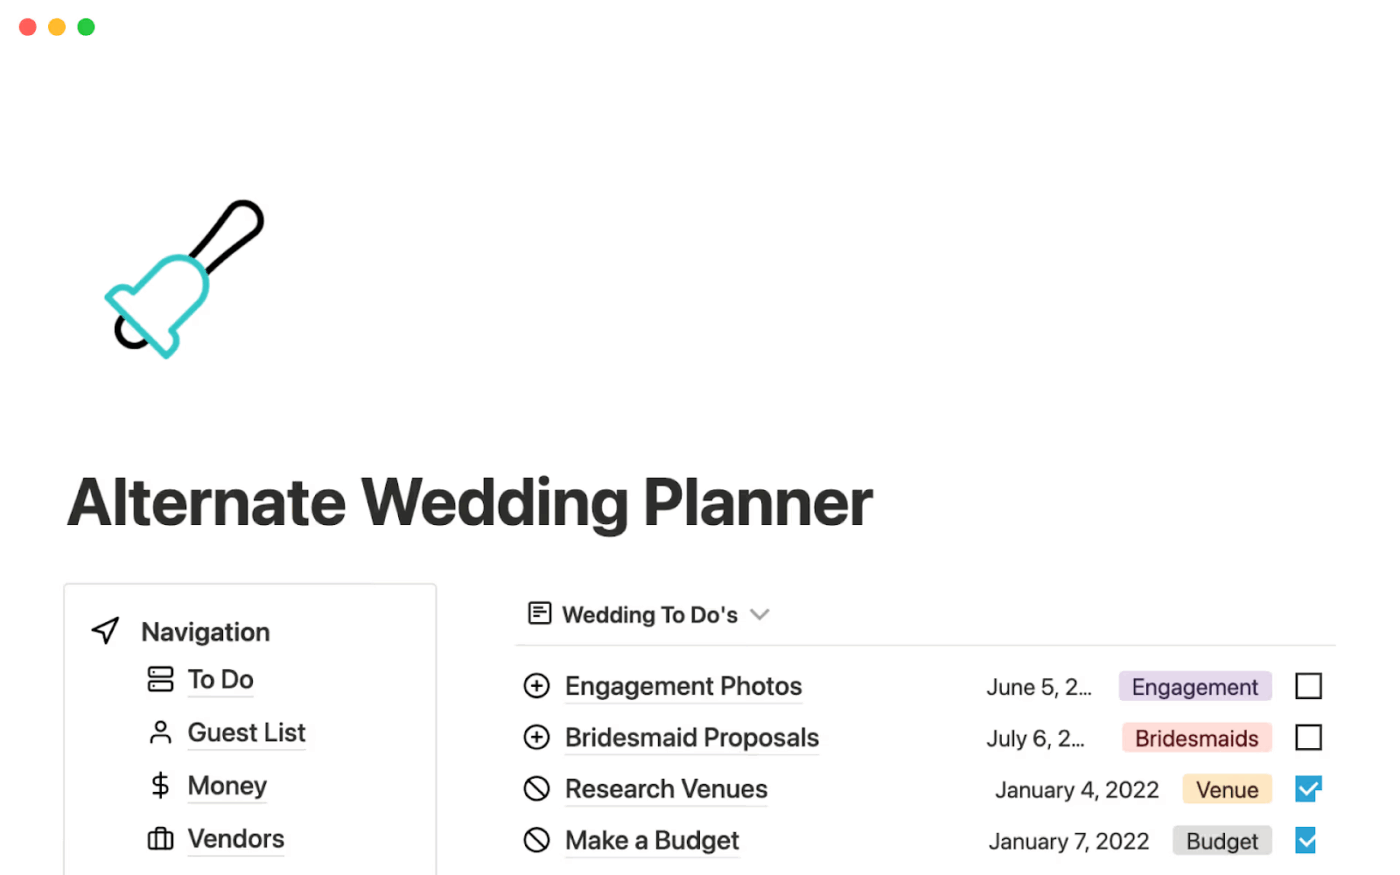Click the To Do card icon in Navigation
Screen dimensions: 1400x875
point(160,680)
